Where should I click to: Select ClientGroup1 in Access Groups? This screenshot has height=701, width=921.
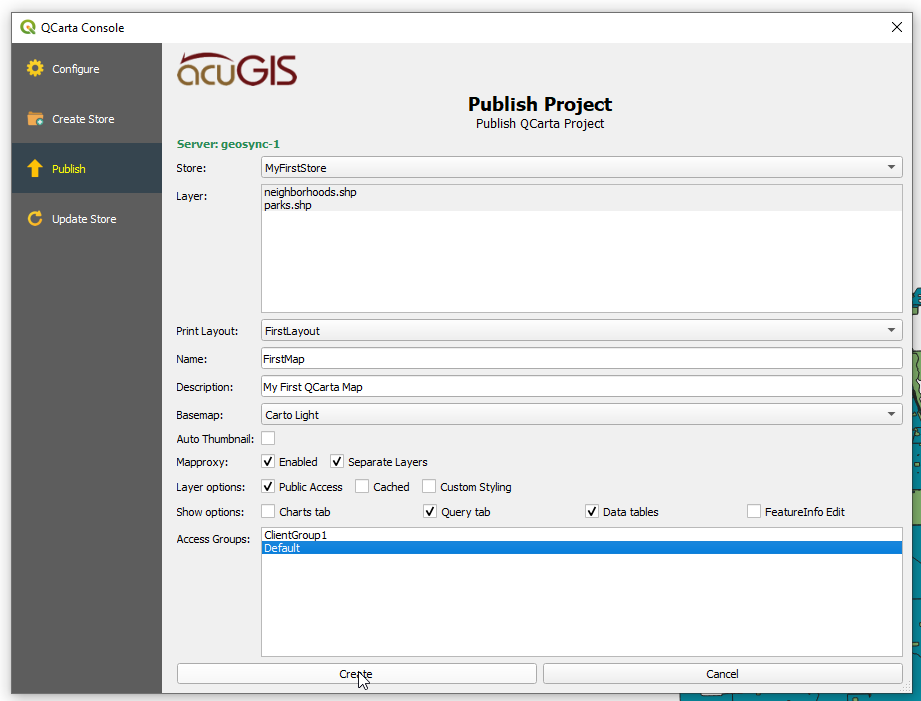pos(581,535)
